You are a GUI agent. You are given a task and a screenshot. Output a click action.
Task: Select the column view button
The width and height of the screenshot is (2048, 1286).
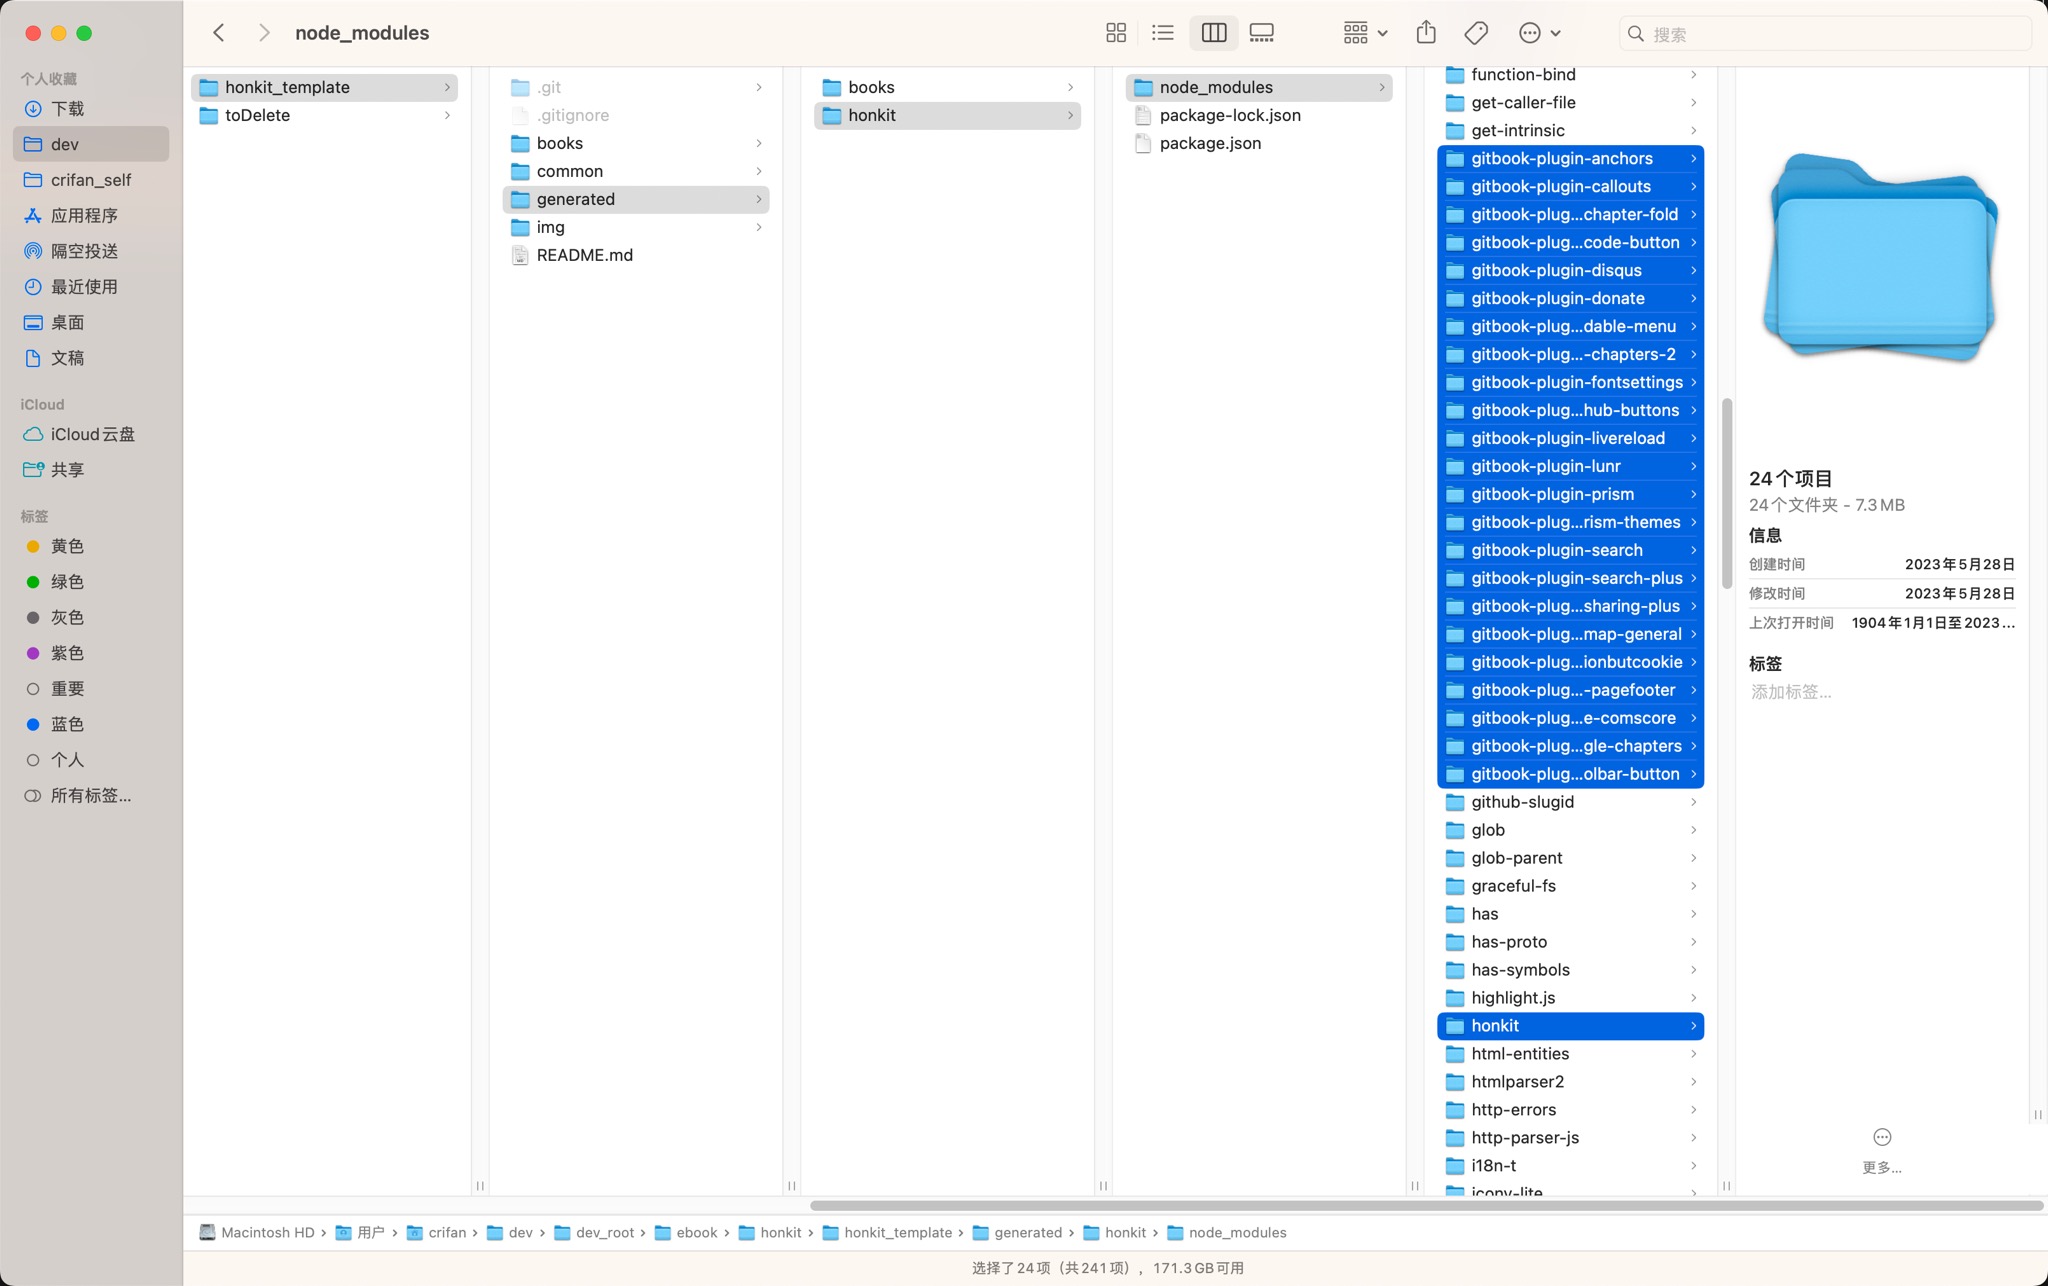tap(1213, 33)
